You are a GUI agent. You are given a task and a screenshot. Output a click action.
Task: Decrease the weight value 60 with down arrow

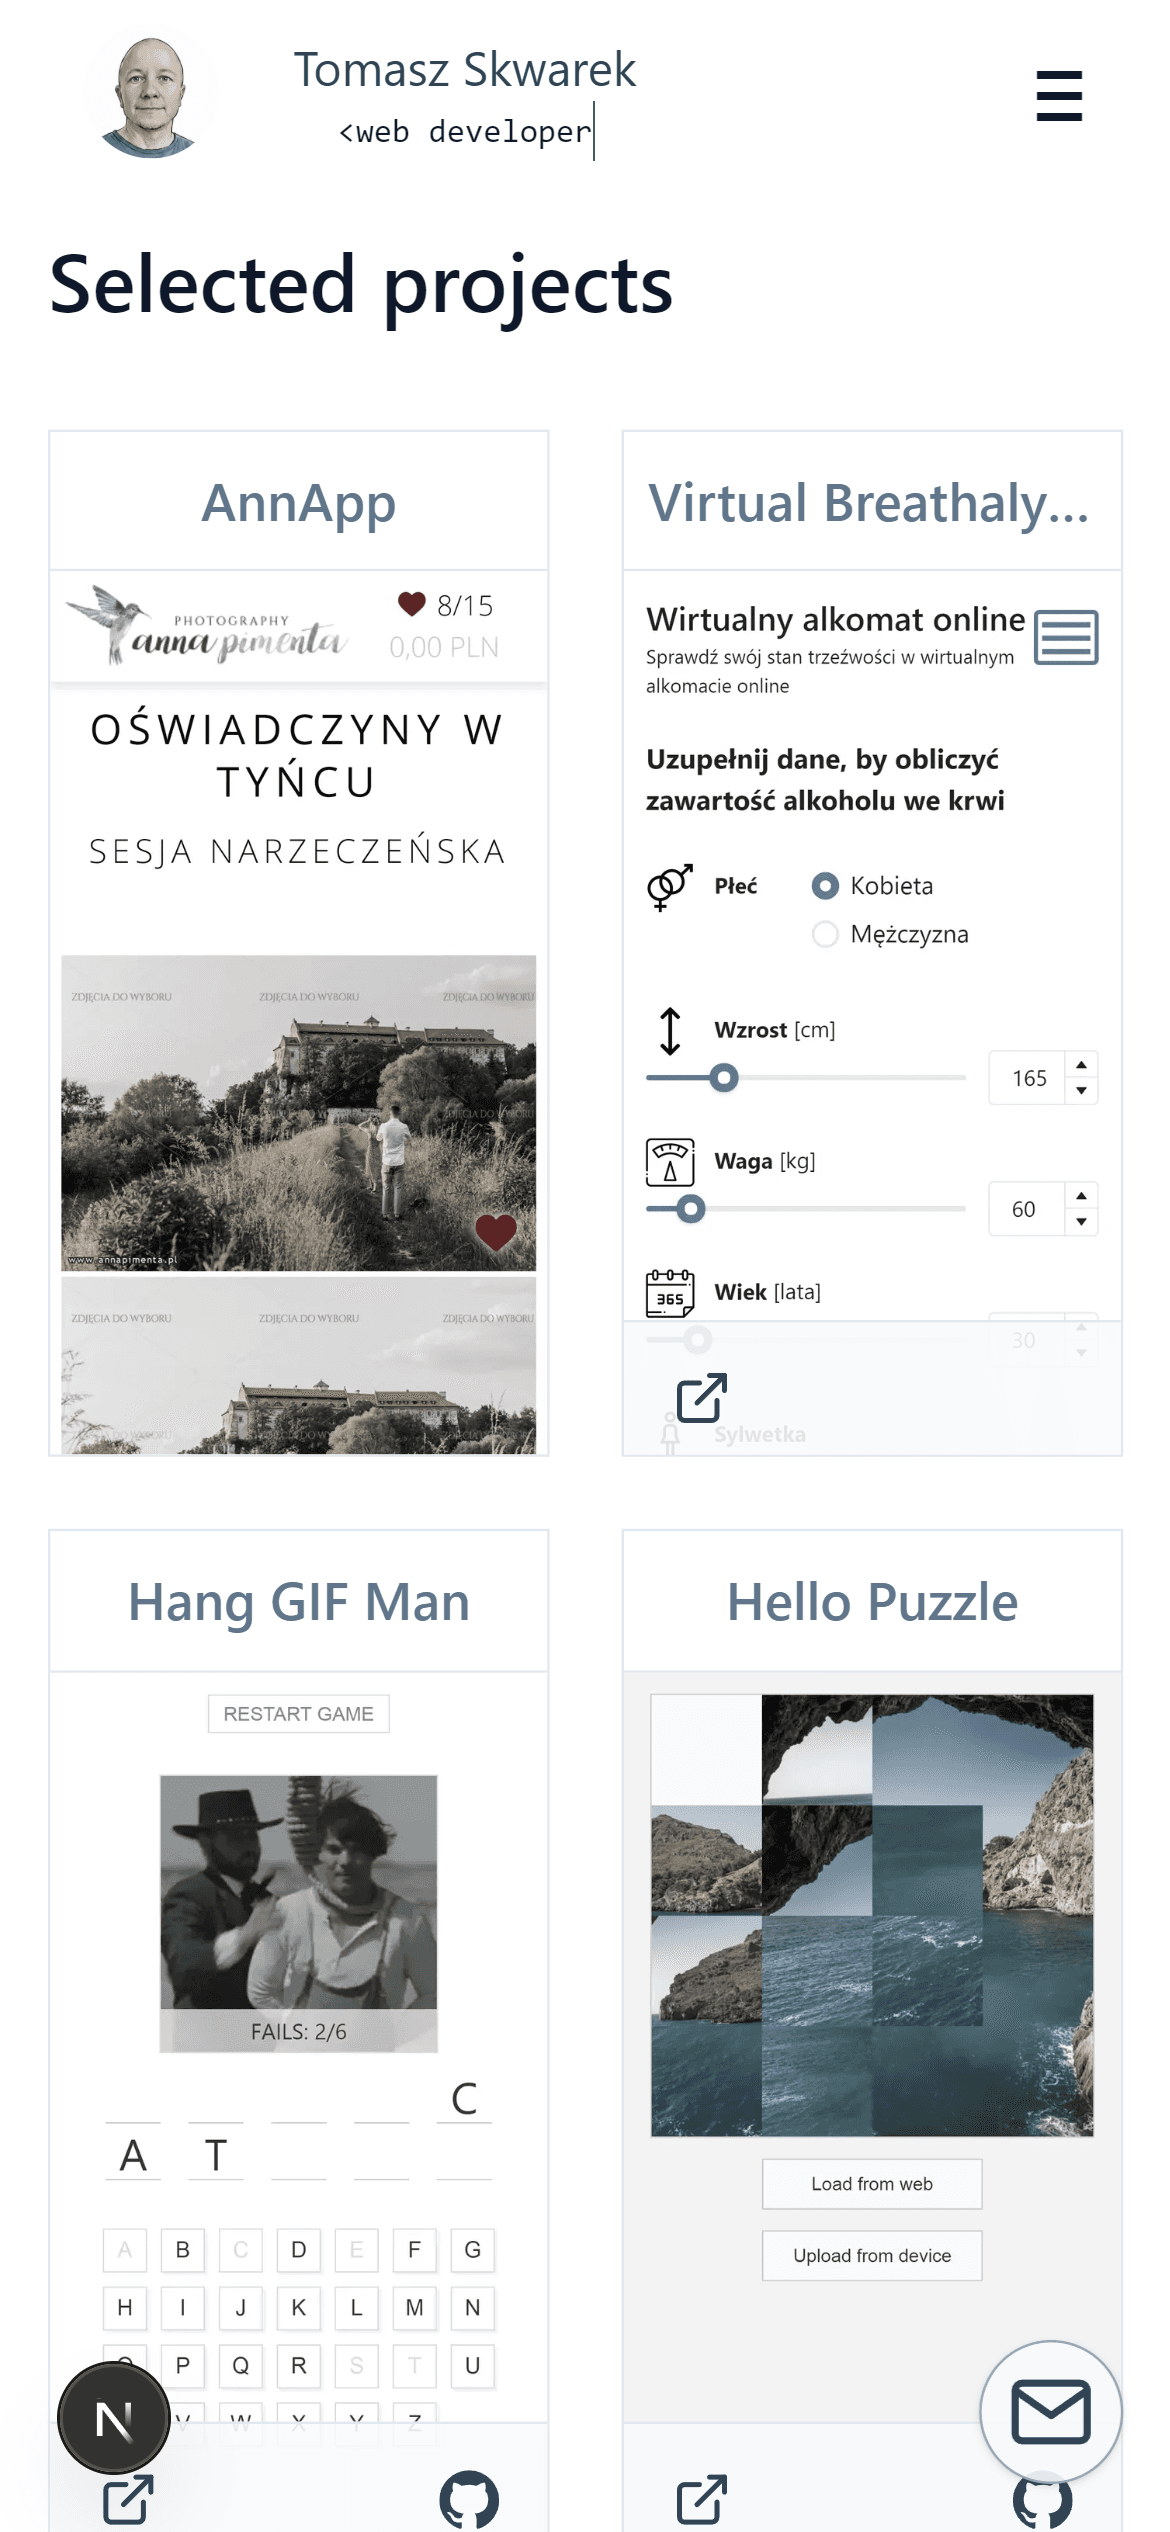[x=1081, y=1221]
